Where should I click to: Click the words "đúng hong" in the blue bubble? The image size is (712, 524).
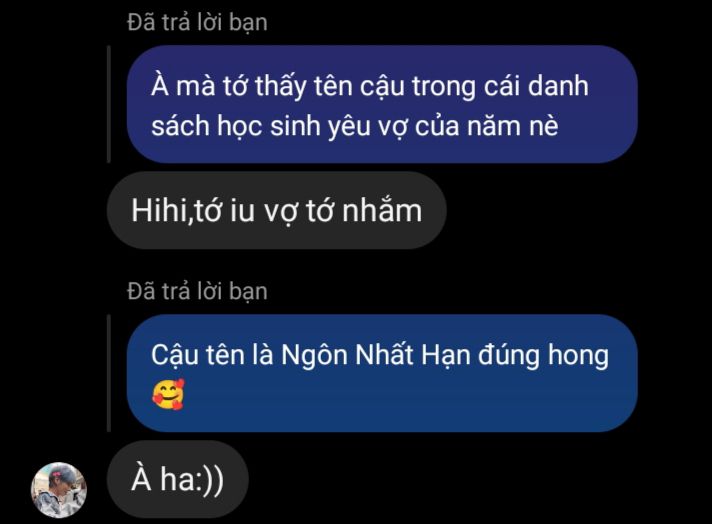(543, 356)
